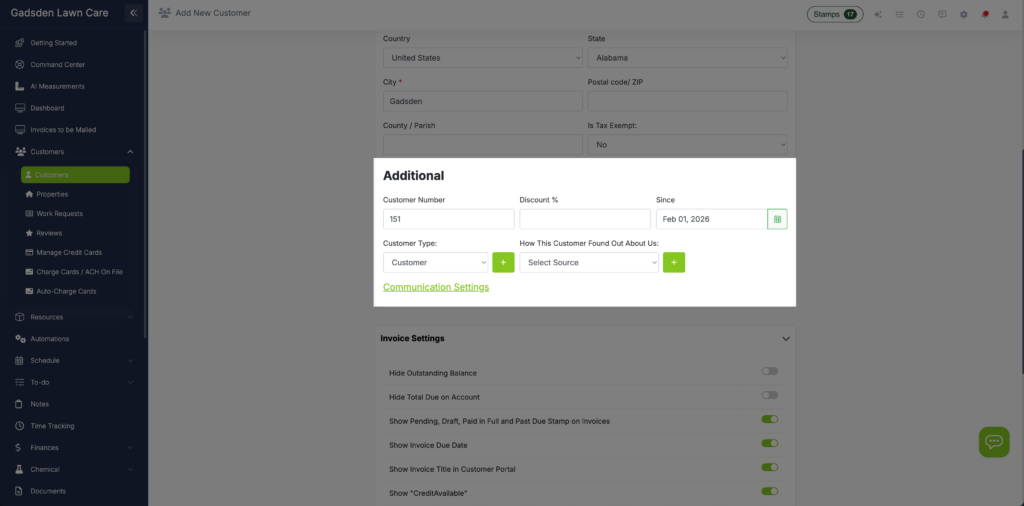Image resolution: width=1024 pixels, height=506 pixels.
Task: Open the green live chat widget
Action: [993, 441]
